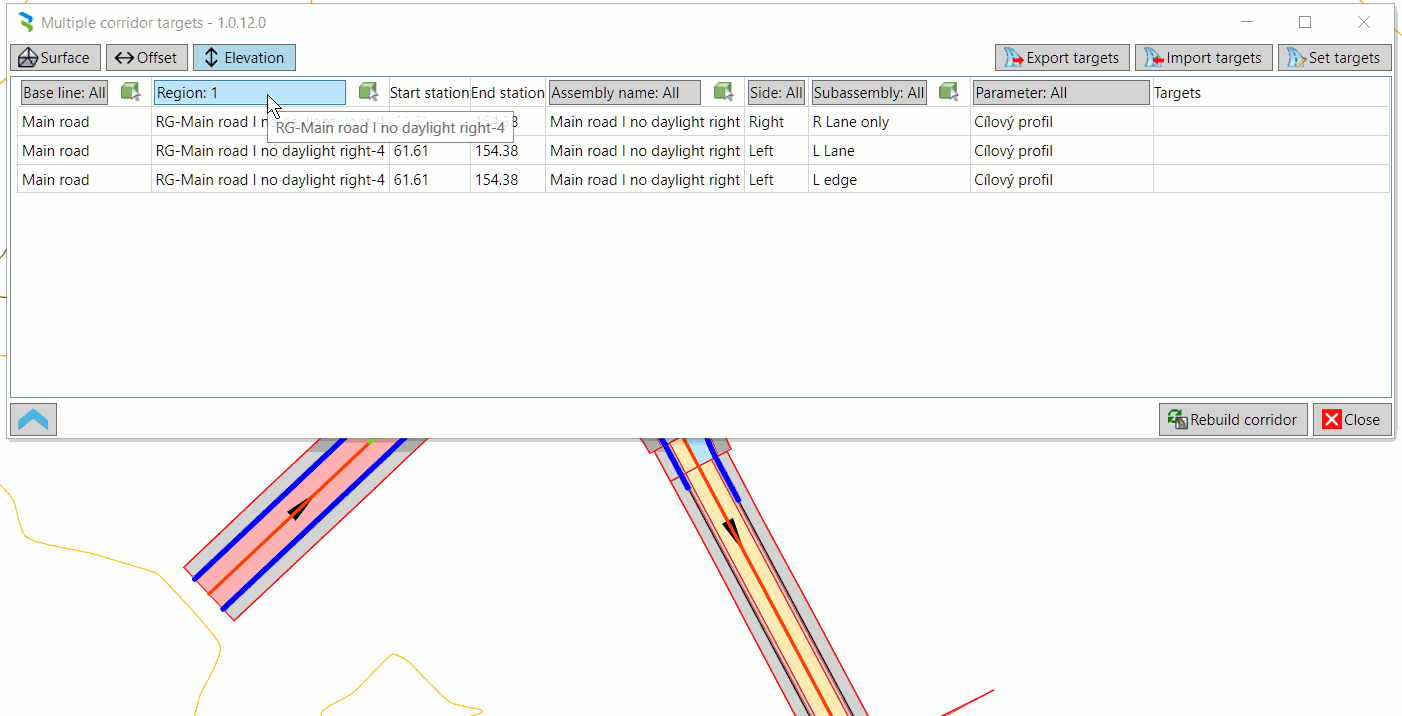
Task: Click the application logo in the title bar
Action: (x=26, y=22)
